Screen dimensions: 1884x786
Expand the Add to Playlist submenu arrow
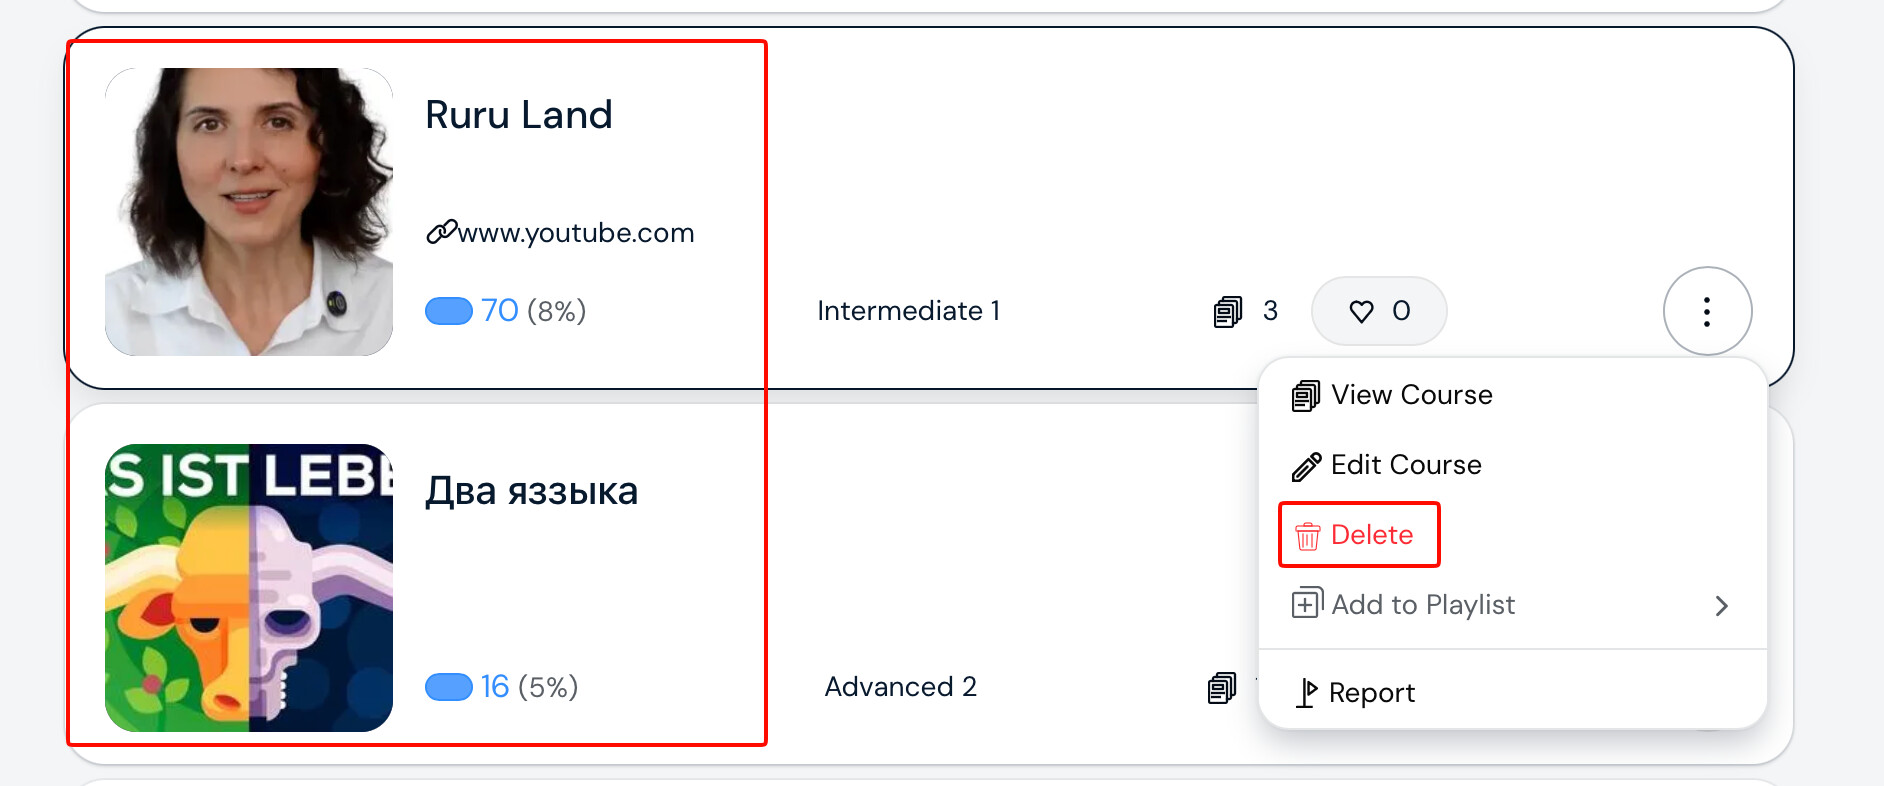tap(1721, 606)
